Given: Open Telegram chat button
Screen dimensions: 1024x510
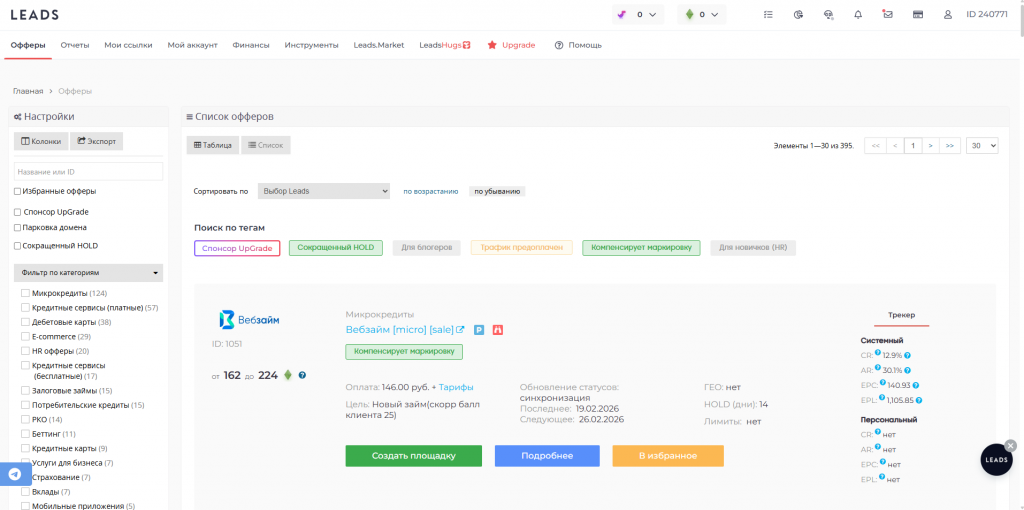Looking at the screenshot, I should pos(15,475).
